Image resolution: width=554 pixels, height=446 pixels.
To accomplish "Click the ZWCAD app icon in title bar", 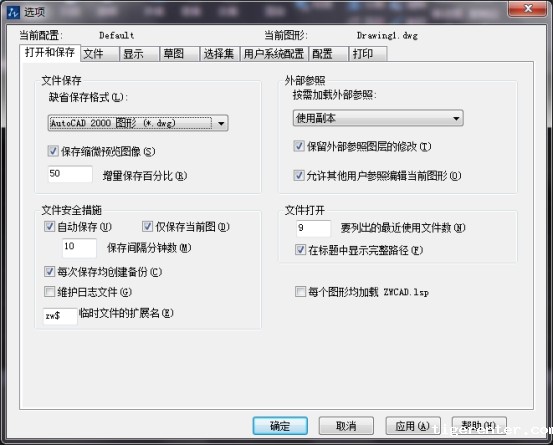I will pyautogui.click(x=14, y=12).
